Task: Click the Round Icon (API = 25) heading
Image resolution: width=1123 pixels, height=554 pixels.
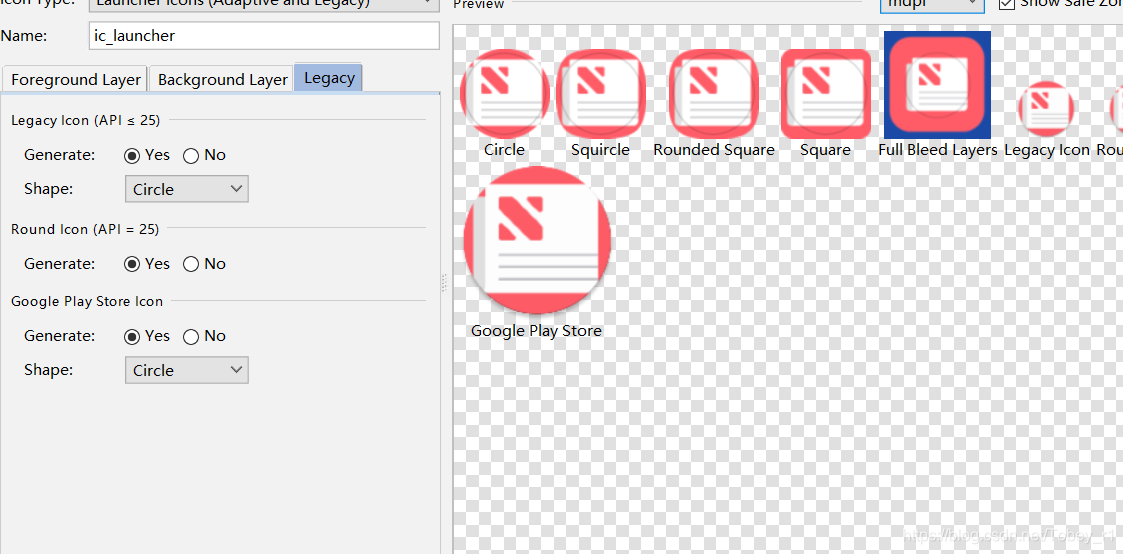Action: coord(85,229)
